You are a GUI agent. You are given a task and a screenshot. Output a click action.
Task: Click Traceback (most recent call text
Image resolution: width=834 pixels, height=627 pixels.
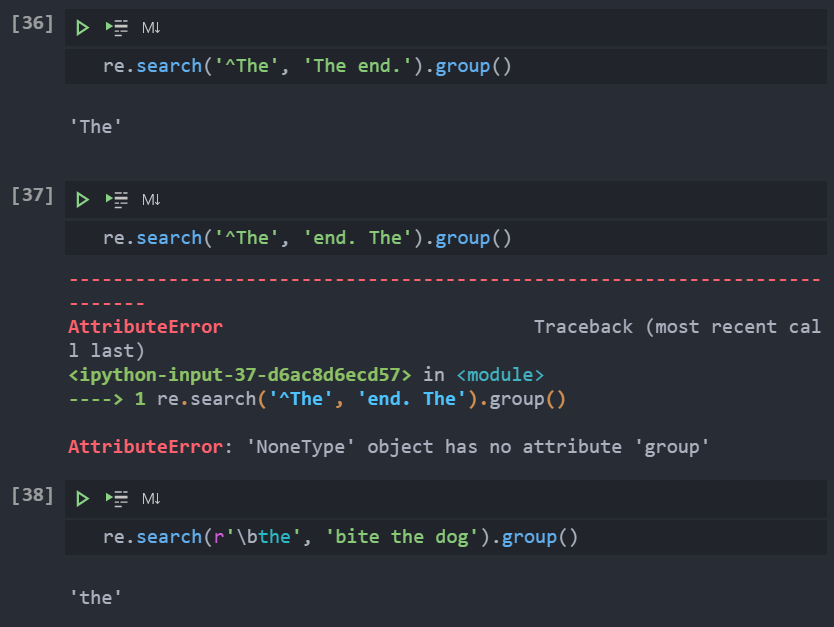click(677, 327)
